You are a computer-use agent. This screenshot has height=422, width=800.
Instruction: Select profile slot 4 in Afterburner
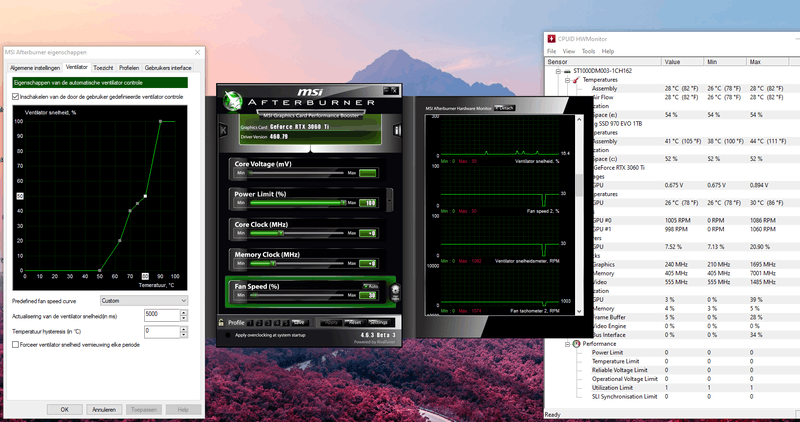tap(277, 323)
